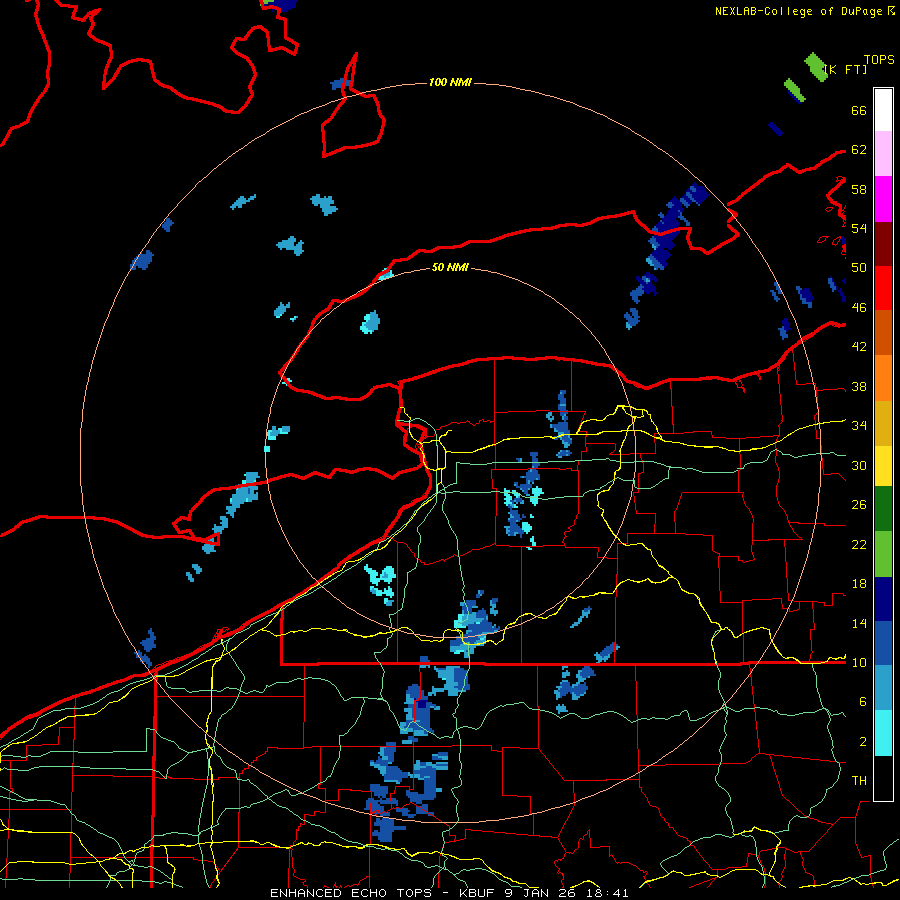Click the 'NEXLAB-College of DuPage' credit text
The height and width of the screenshot is (900, 900).
point(798,11)
